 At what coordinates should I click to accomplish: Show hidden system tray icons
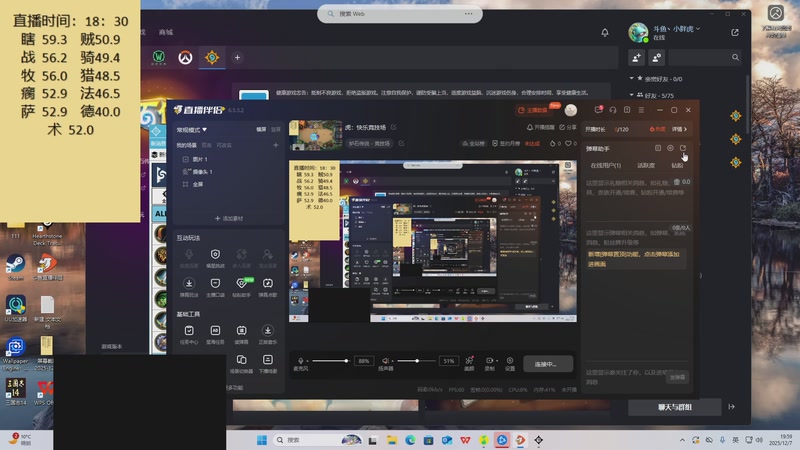(x=682, y=440)
